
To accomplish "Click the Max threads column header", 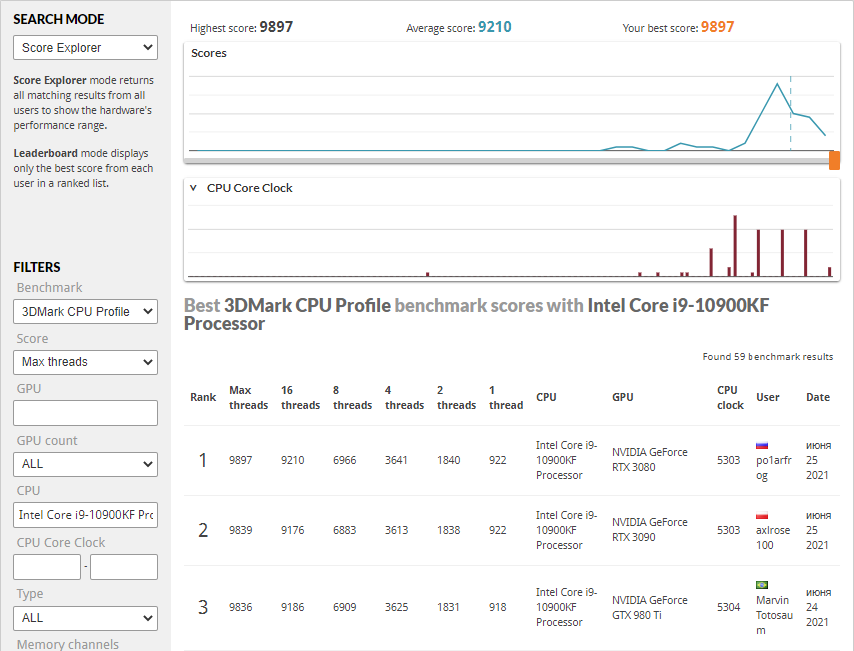I will pos(248,398).
